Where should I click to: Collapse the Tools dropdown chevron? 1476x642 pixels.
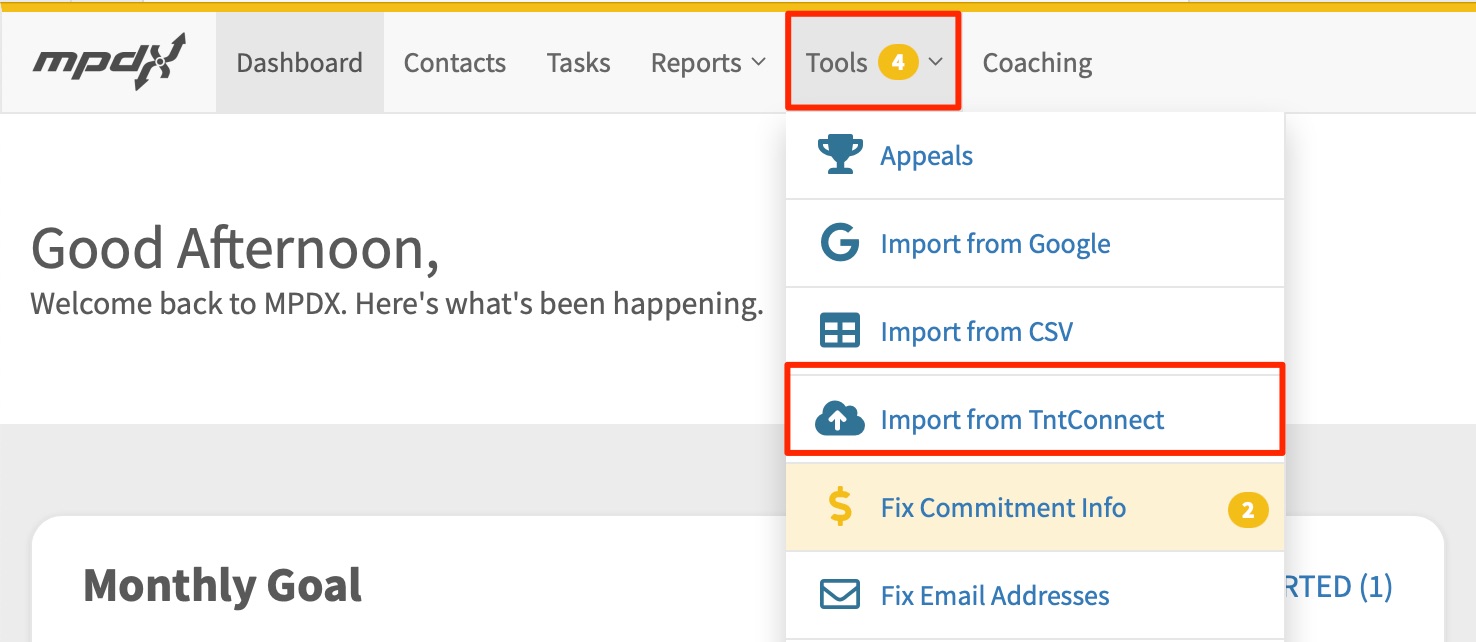tap(935, 62)
